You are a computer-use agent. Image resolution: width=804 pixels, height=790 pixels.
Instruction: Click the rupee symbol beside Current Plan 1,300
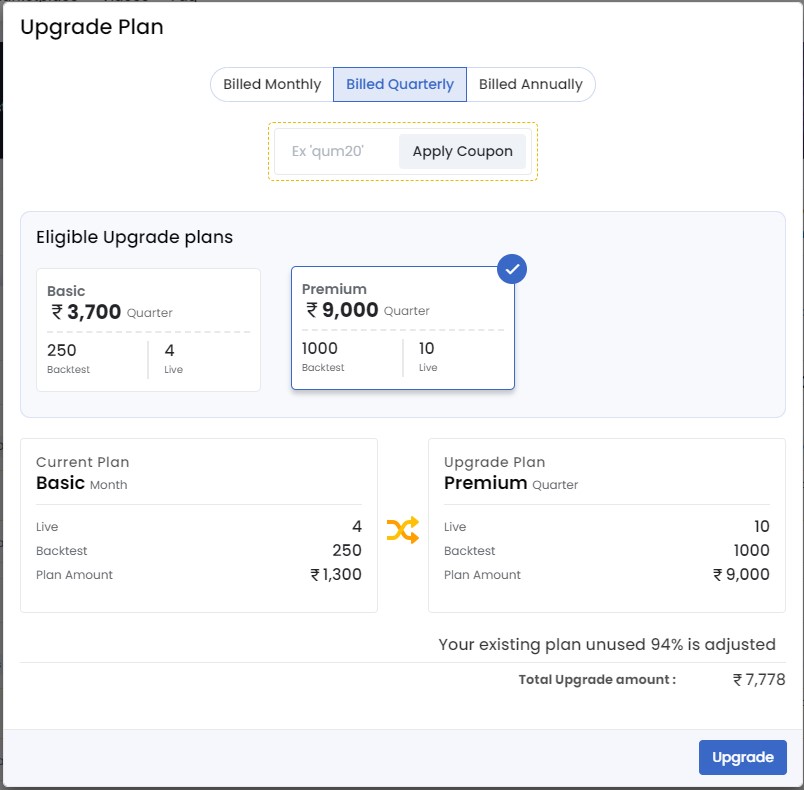coord(316,575)
